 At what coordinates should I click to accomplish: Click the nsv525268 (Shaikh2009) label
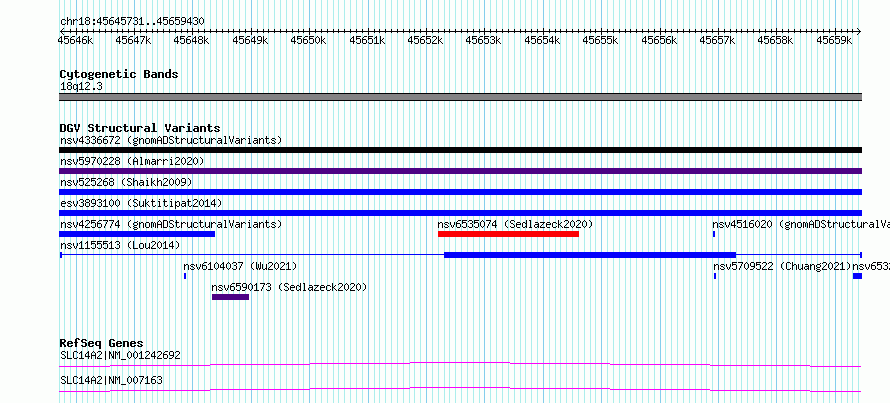(126, 182)
